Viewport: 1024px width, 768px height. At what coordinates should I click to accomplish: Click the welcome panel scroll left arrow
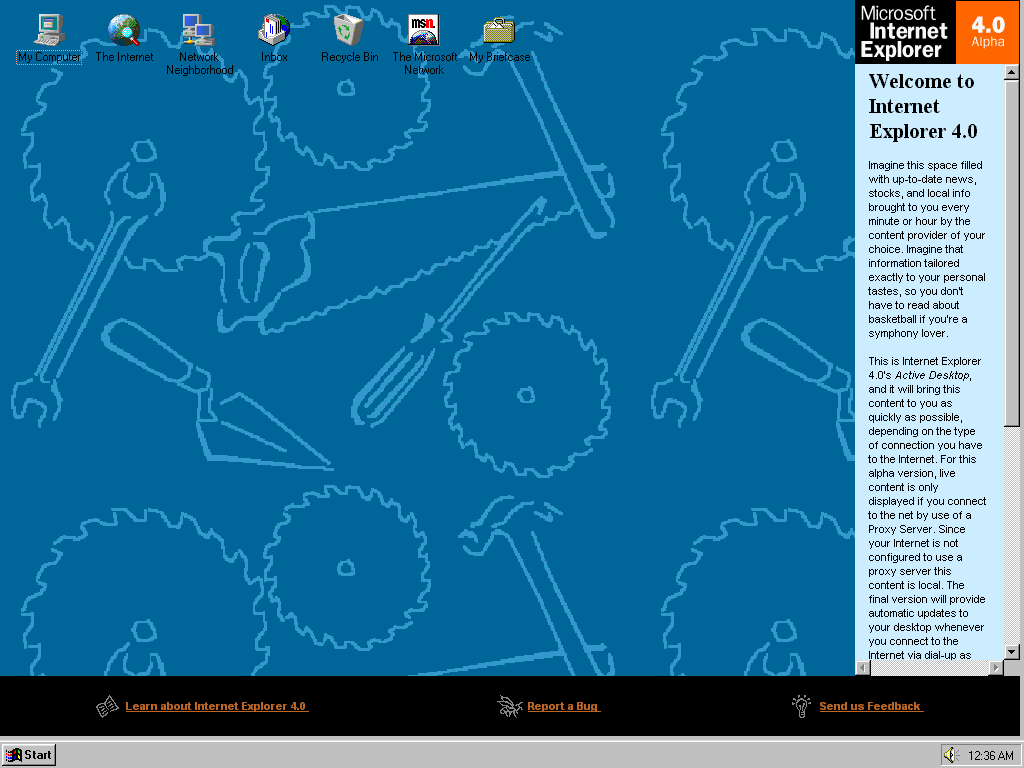point(863,667)
